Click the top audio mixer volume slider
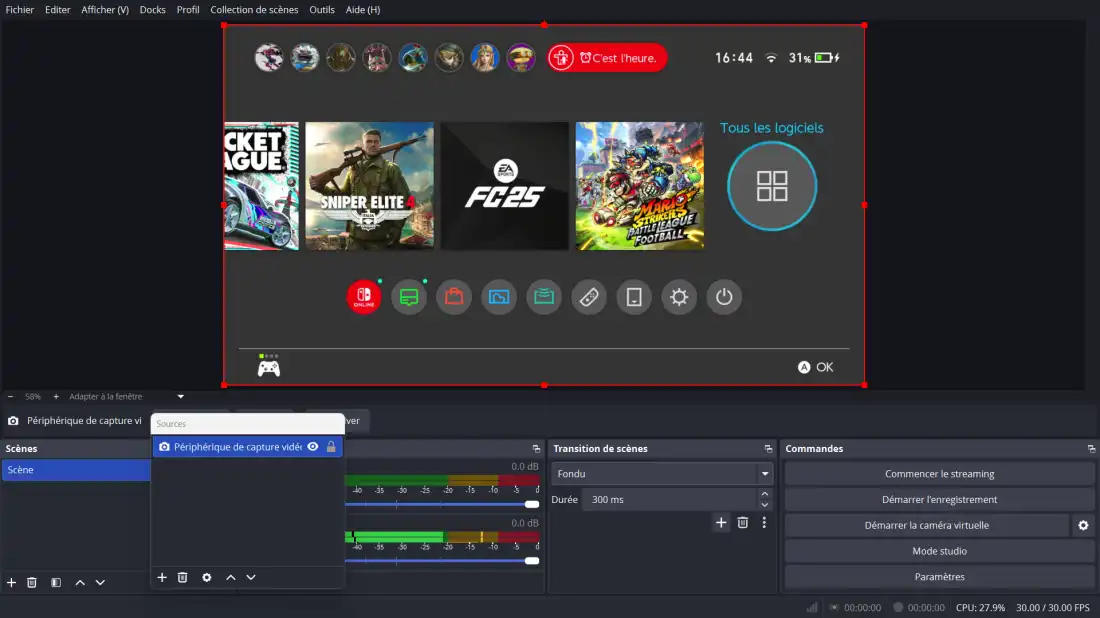This screenshot has height=618, width=1100. click(x=440, y=504)
